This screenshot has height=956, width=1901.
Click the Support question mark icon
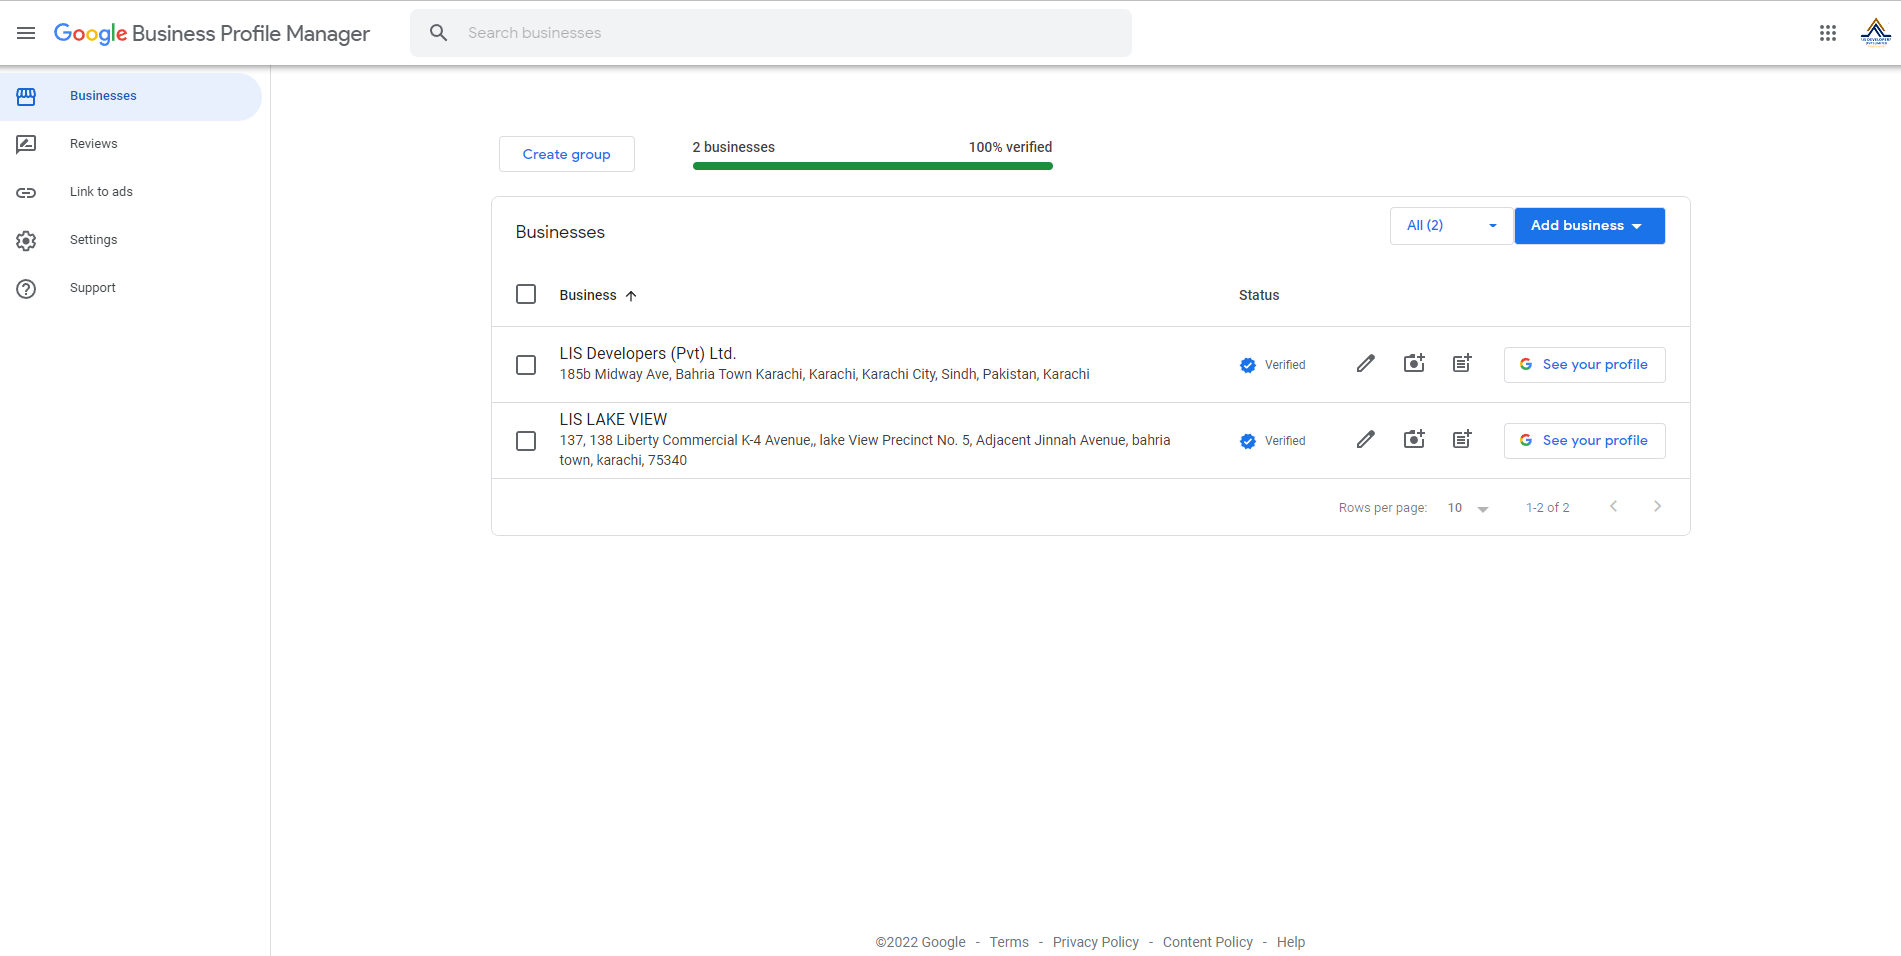point(26,288)
